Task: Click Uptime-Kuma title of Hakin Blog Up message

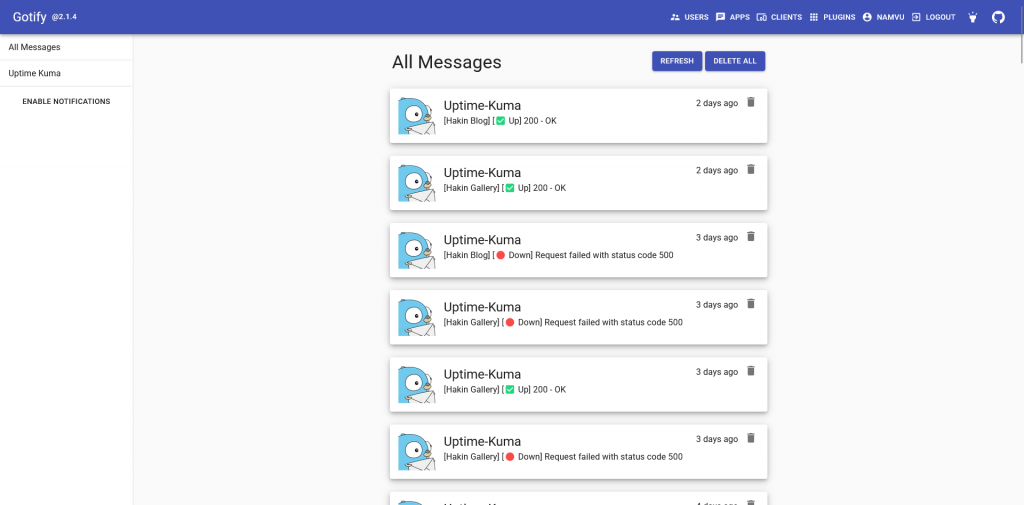Action: click(x=483, y=106)
